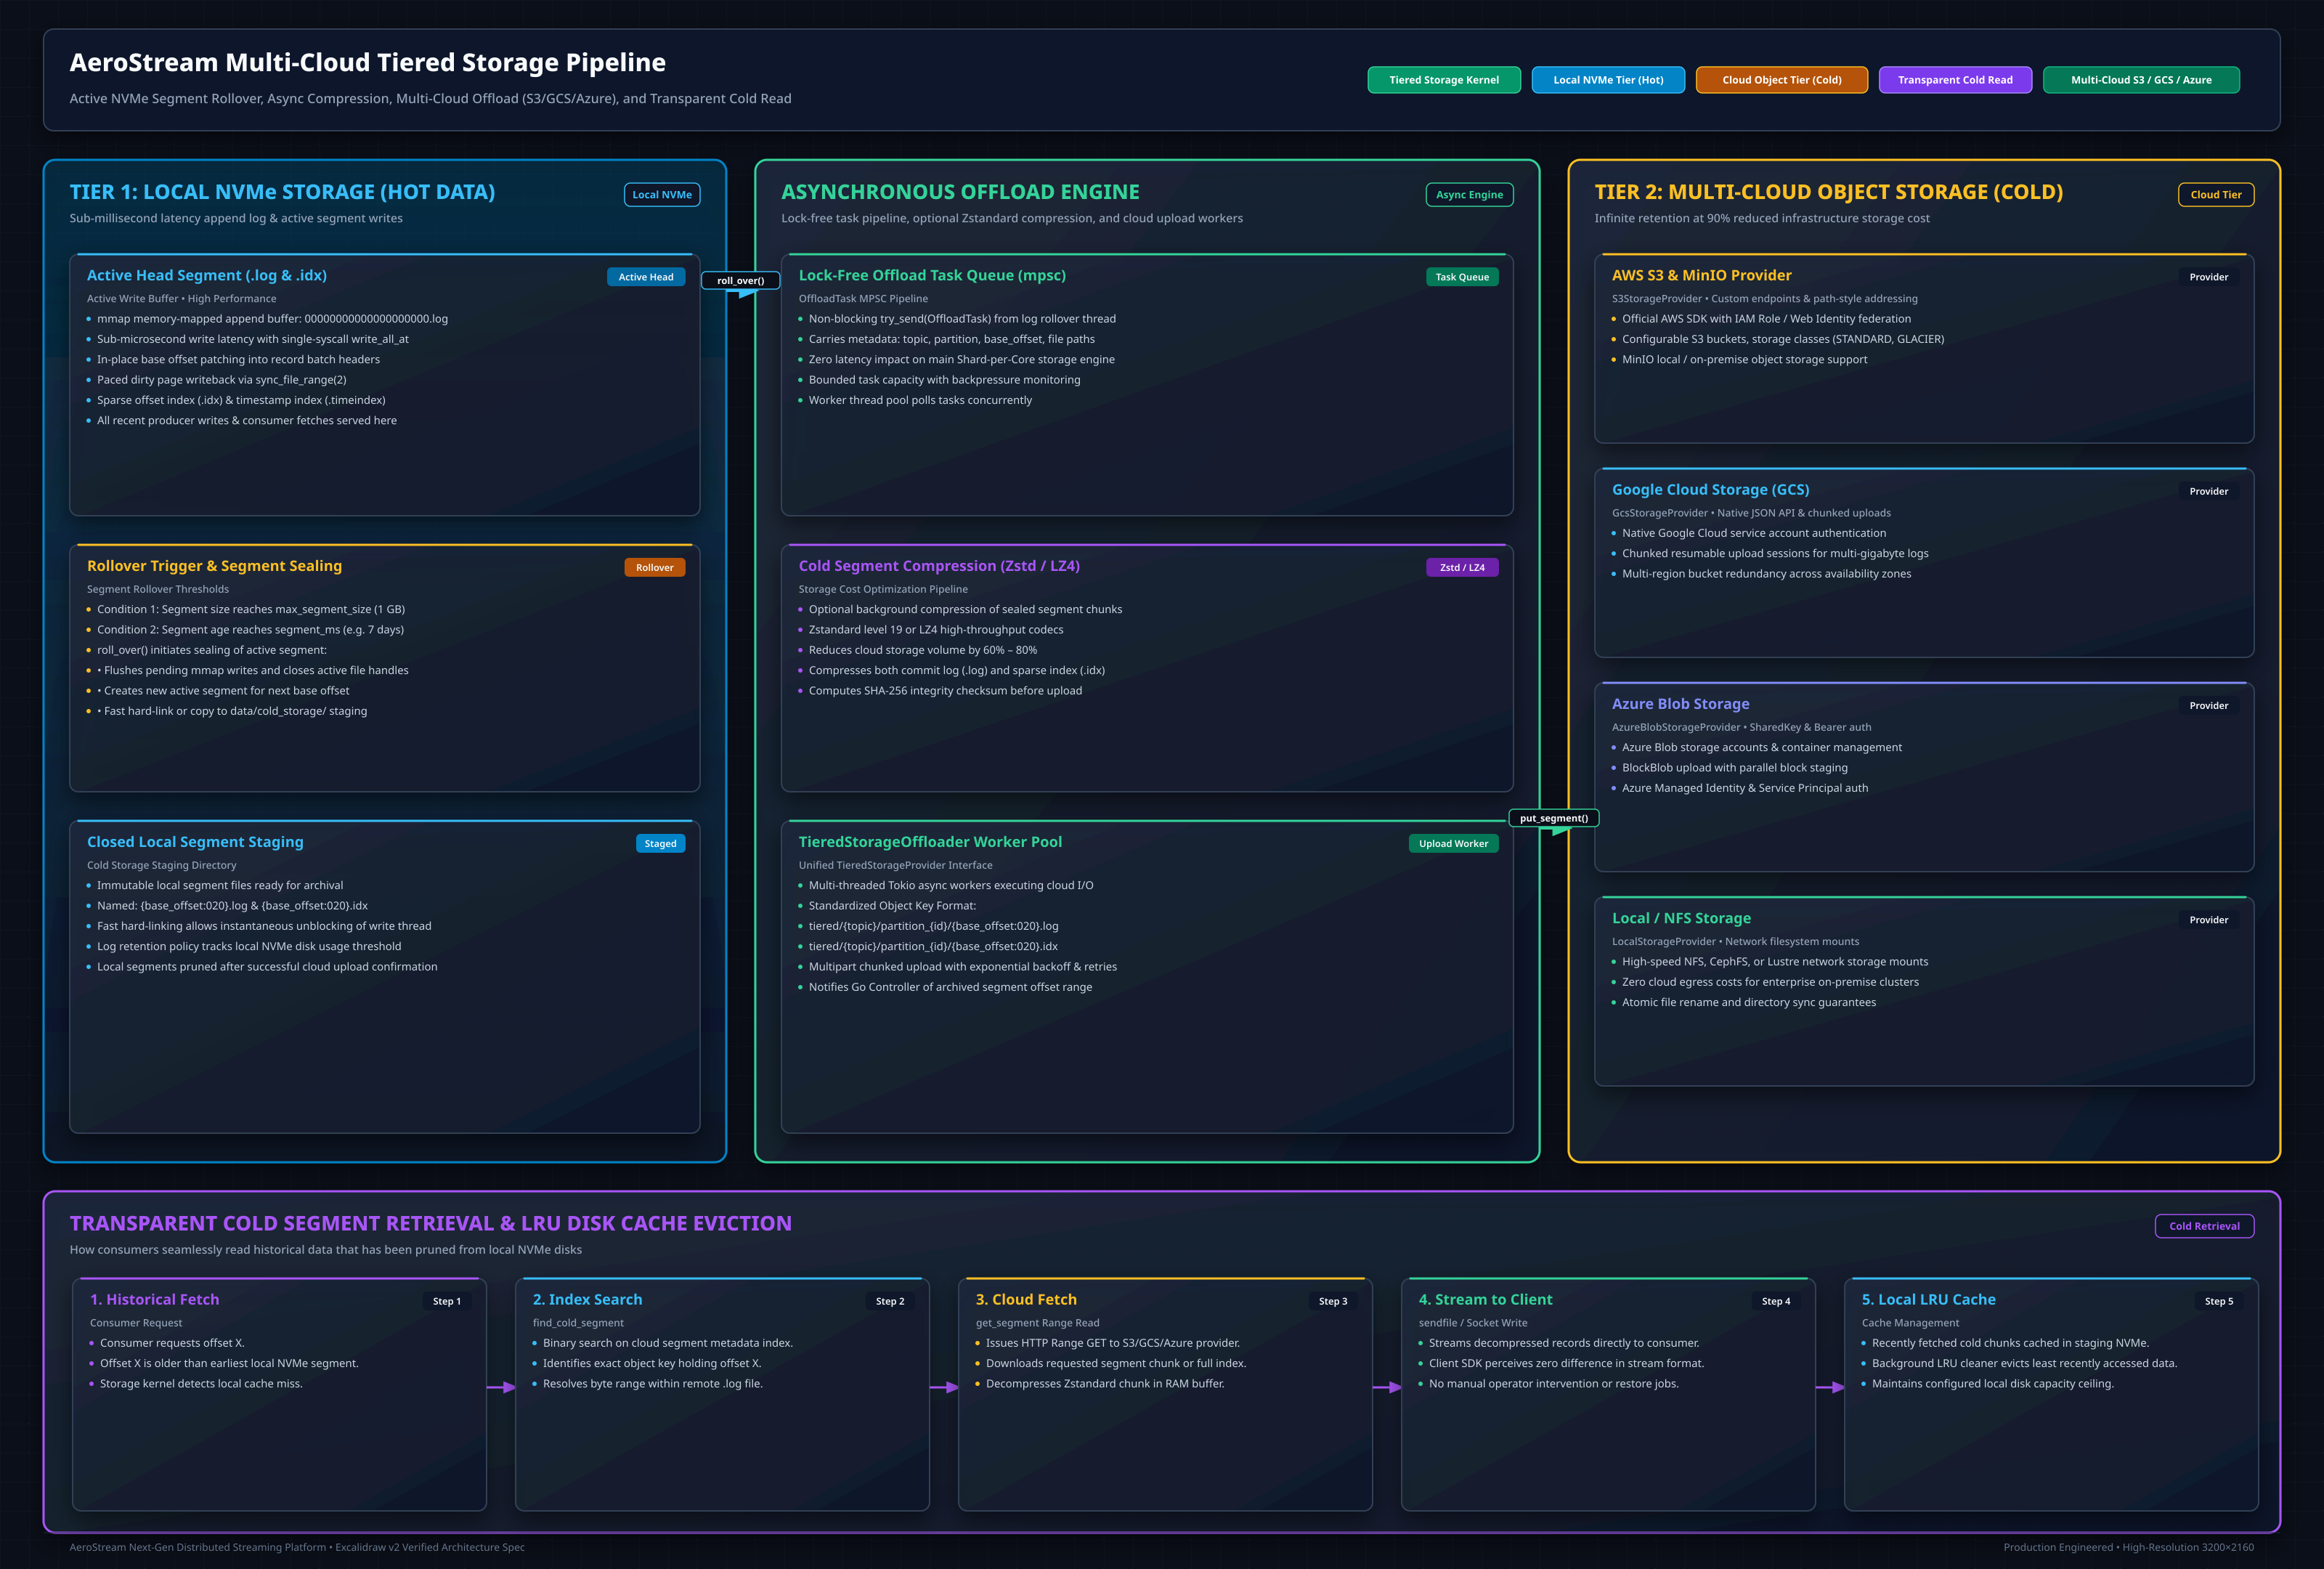Viewport: 2324px width, 1569px height.
Task: Click Provider badge on Azure Blob Storage card
Action: (x=2208, y=706)
